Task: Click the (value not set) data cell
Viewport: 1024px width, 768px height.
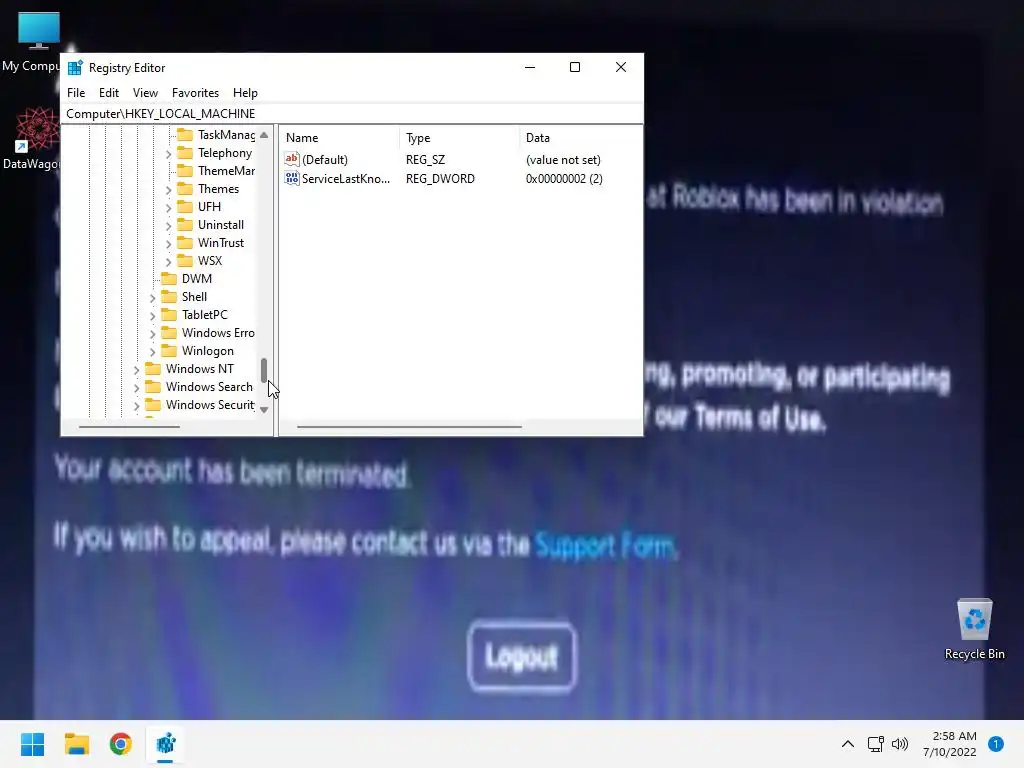Action: pyautogui.click(x=563, y=159)
